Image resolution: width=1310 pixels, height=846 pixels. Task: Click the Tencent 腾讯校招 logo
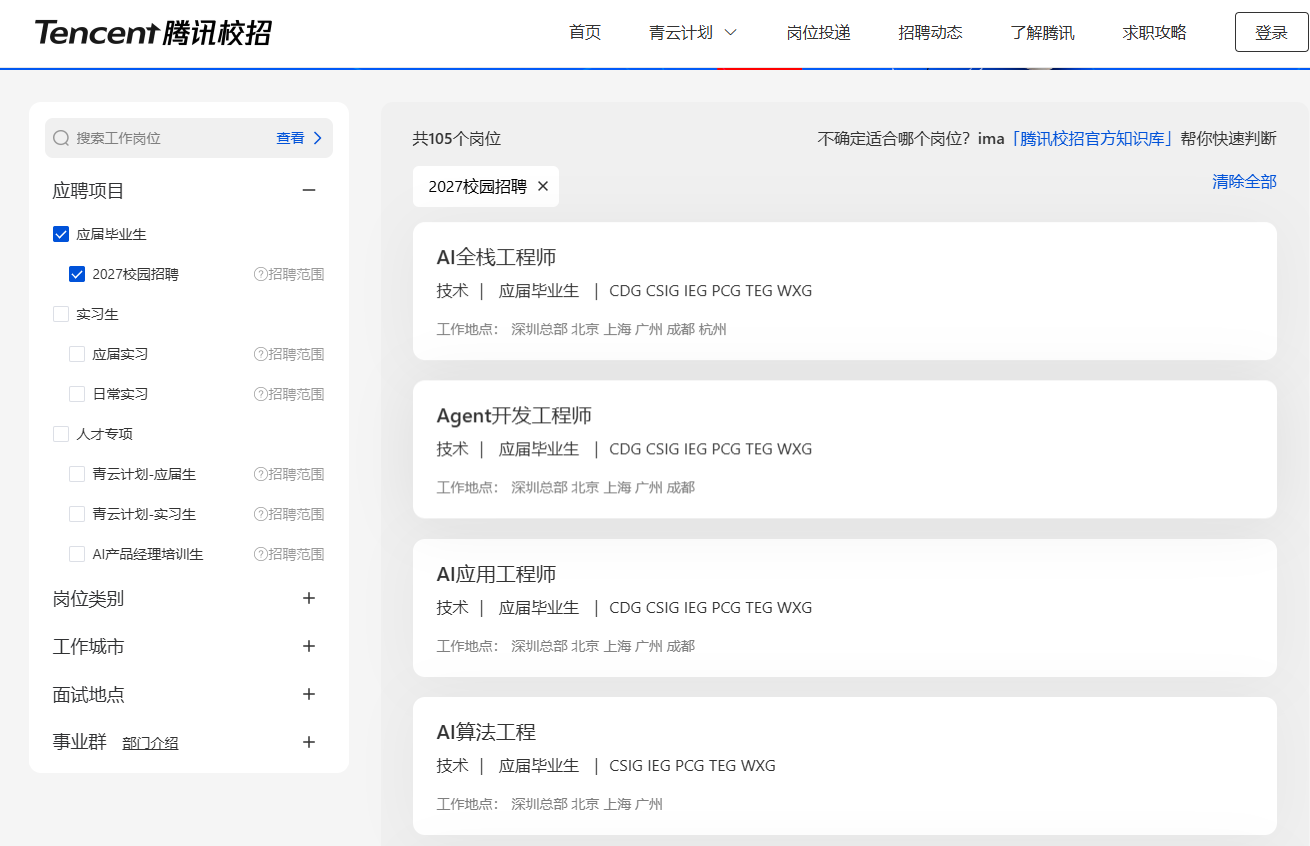point(153,33)
